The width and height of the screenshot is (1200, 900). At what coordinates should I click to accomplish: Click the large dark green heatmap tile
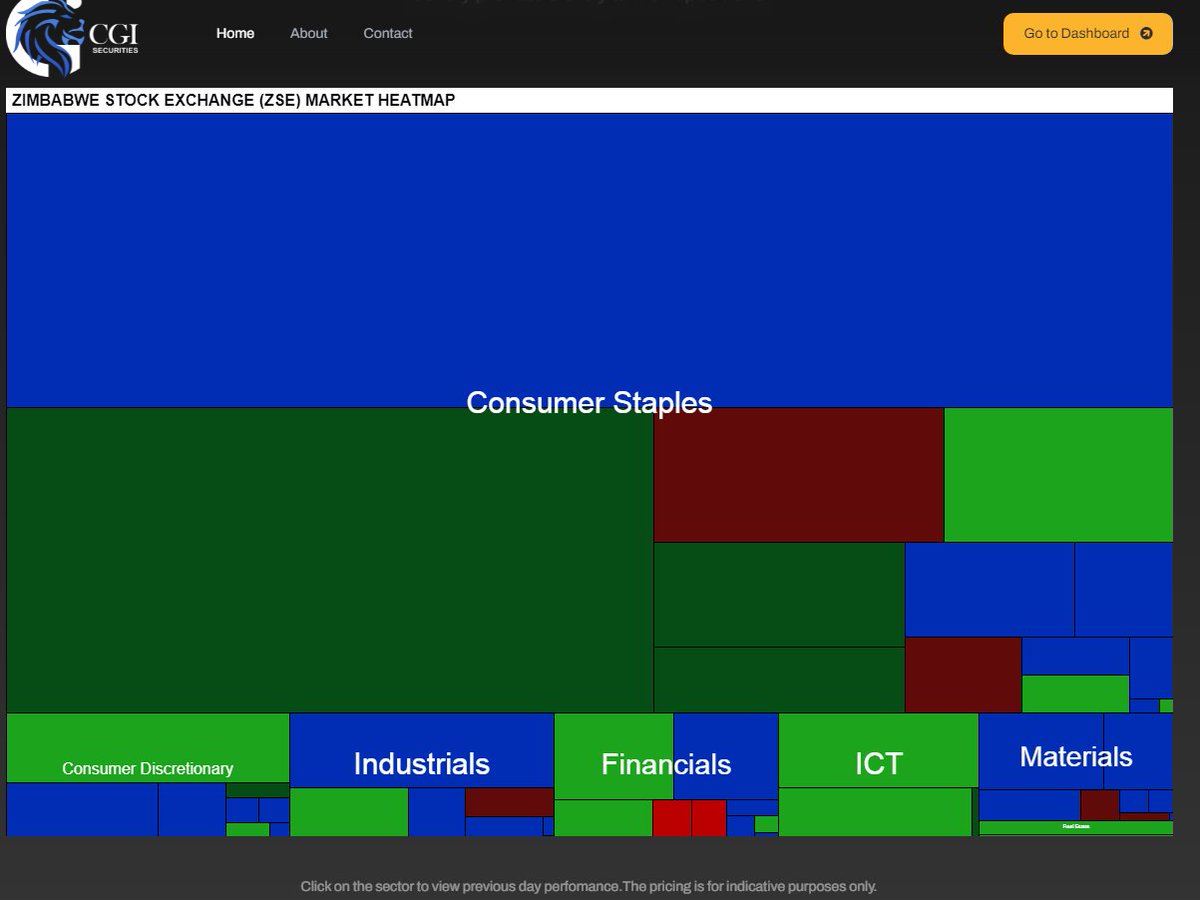tap(330, 560)
